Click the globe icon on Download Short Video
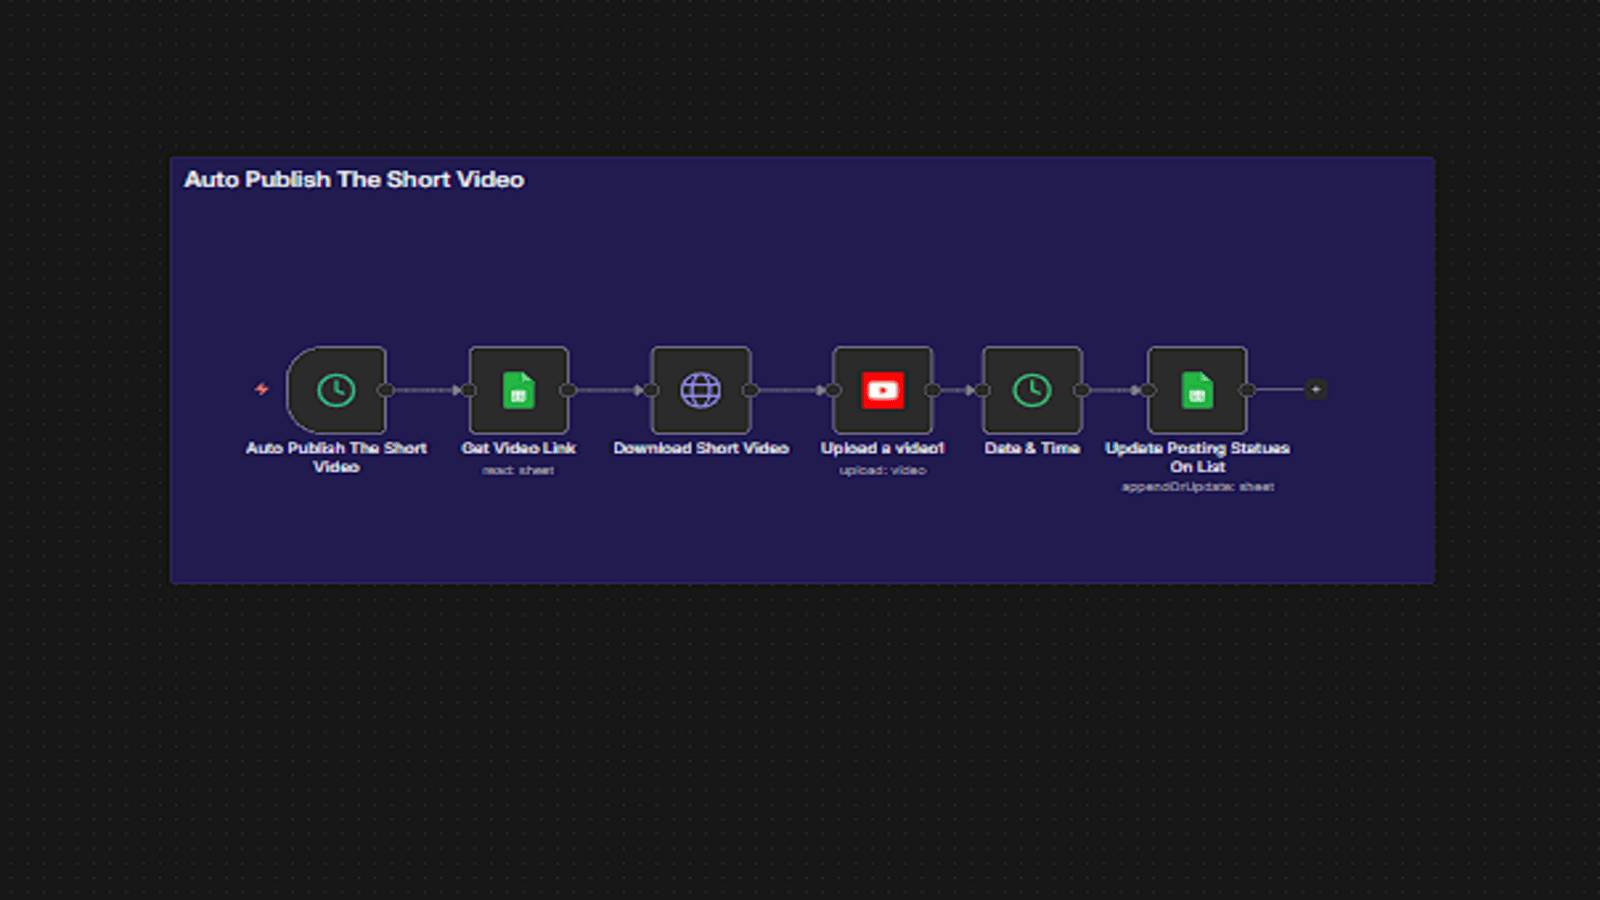This screenshot has height=900, width=1600. [700, 390]
